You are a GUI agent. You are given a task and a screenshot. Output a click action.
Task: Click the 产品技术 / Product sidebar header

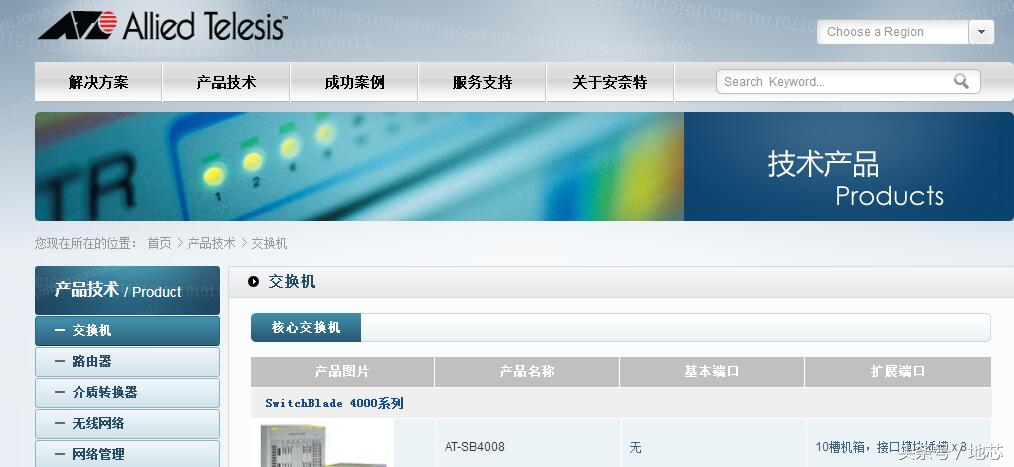127,290
